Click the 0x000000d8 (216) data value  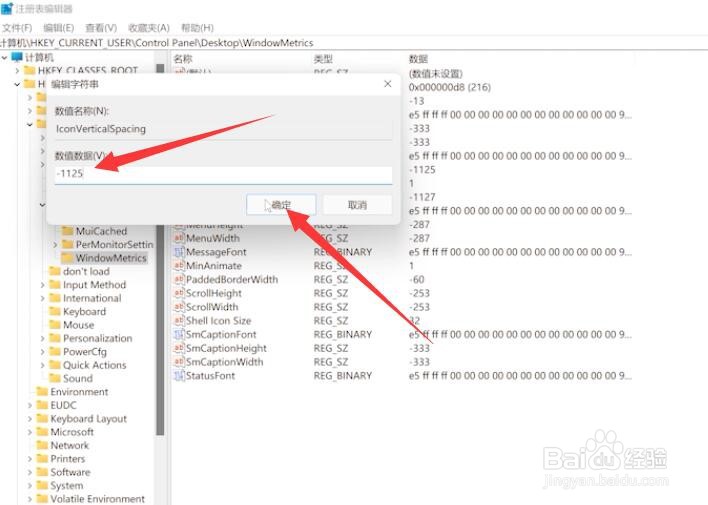click(450, 87)
